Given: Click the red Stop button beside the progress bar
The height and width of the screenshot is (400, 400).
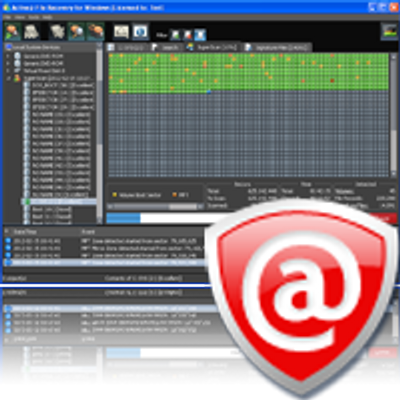Looking at the screenshot, I should (x=383, y=218).
